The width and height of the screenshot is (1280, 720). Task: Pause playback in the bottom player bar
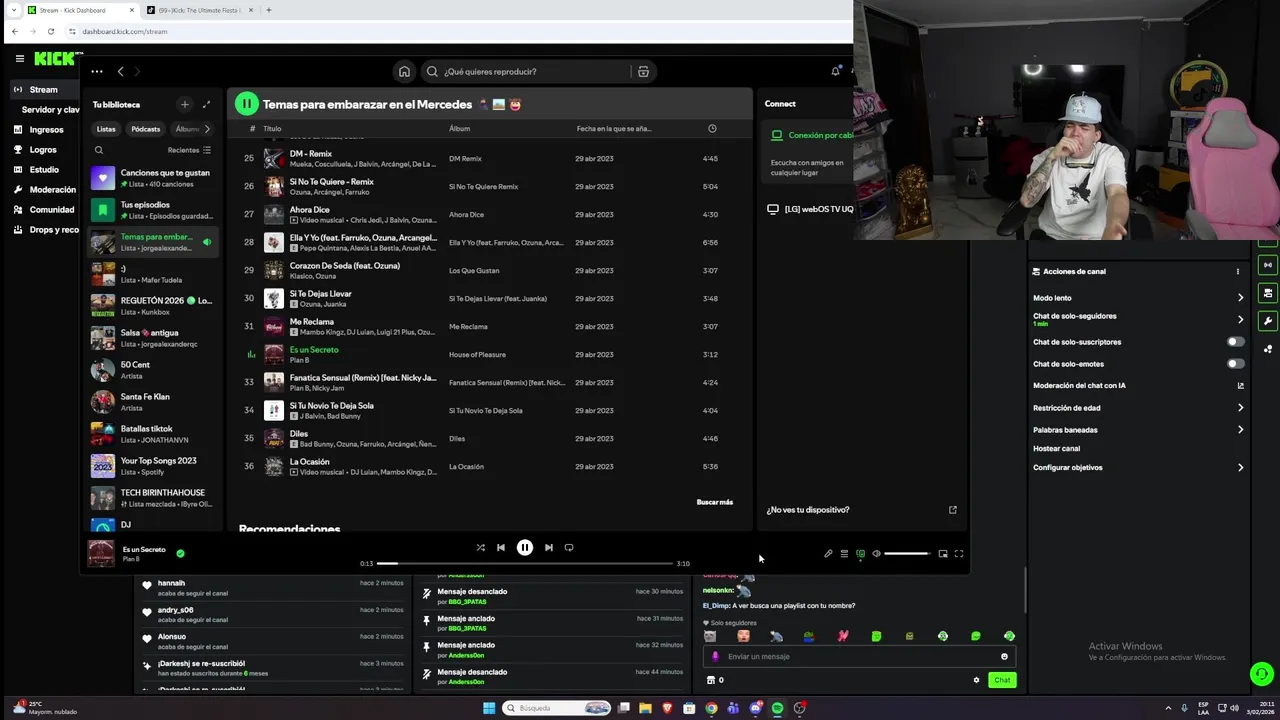pos(525,547)
